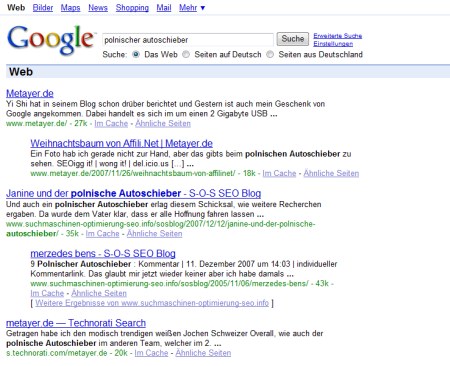
Task: Open Einstellungen link
Action: [x=333, y=44]
